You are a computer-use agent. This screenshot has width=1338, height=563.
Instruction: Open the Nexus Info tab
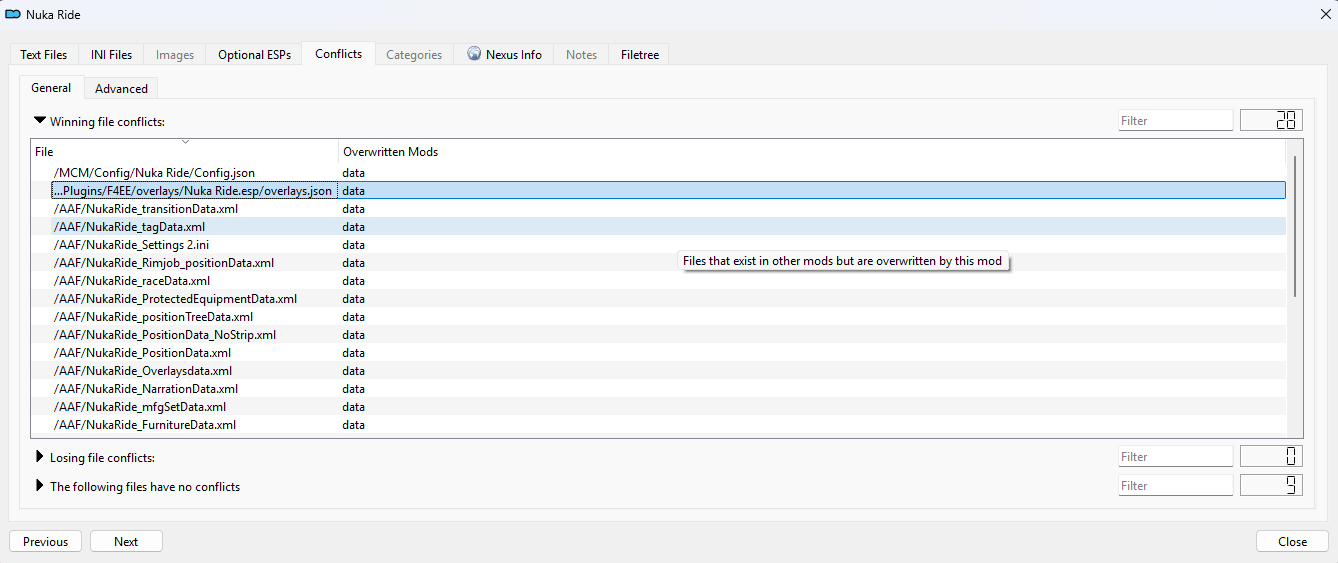pyautogui.click(x=504, y=55)
